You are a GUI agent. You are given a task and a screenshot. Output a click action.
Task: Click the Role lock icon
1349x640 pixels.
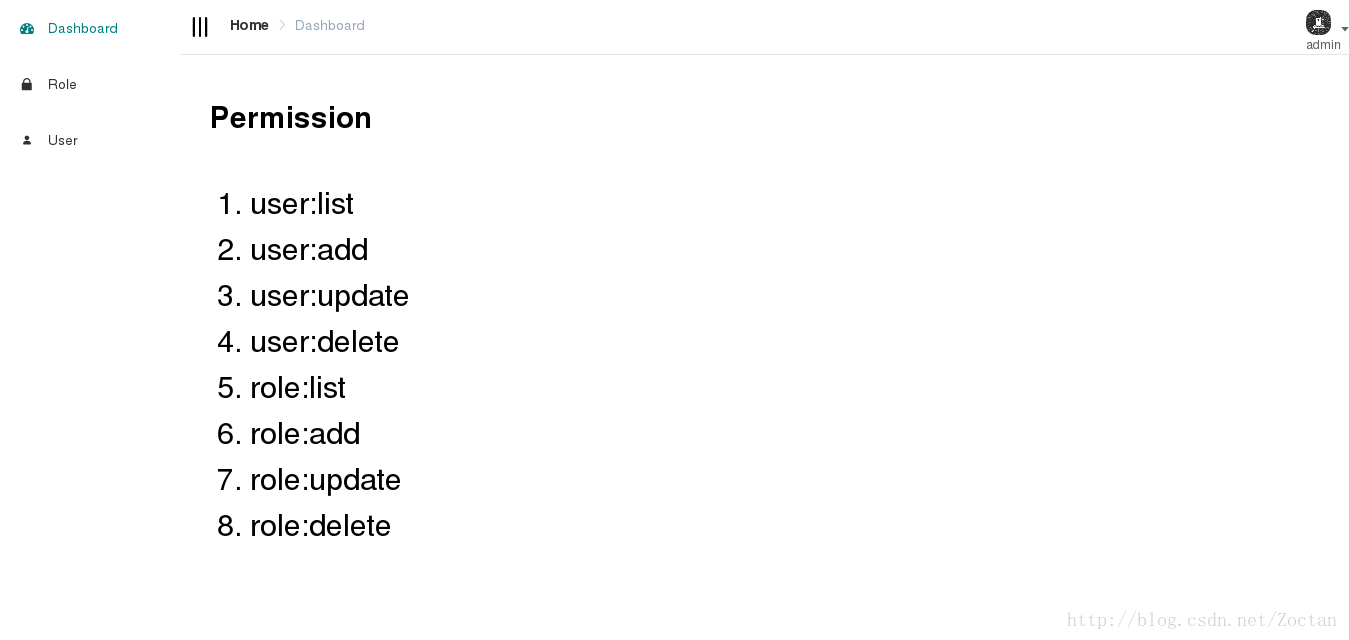point(27,85)
